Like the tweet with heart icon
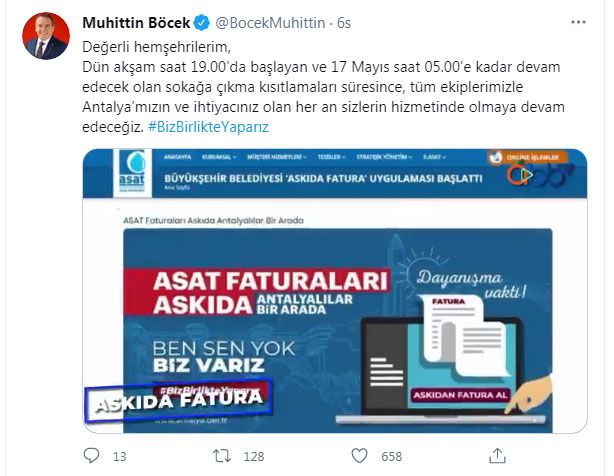 (x=359, y=456)
